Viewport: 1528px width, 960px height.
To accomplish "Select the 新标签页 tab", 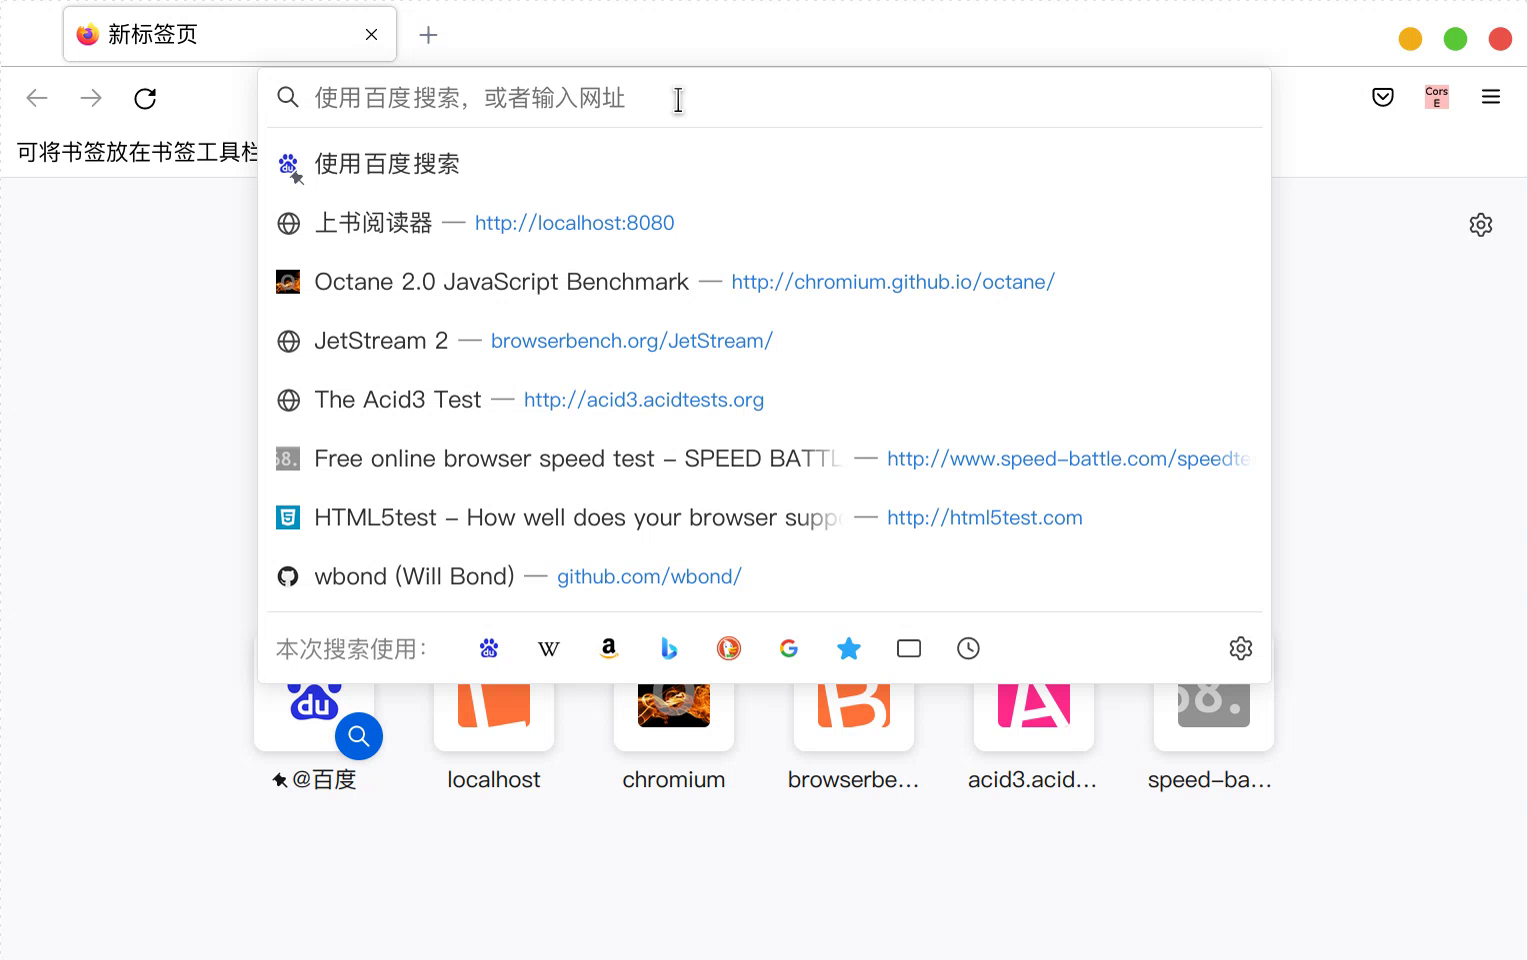I will [x=230, y=35].
